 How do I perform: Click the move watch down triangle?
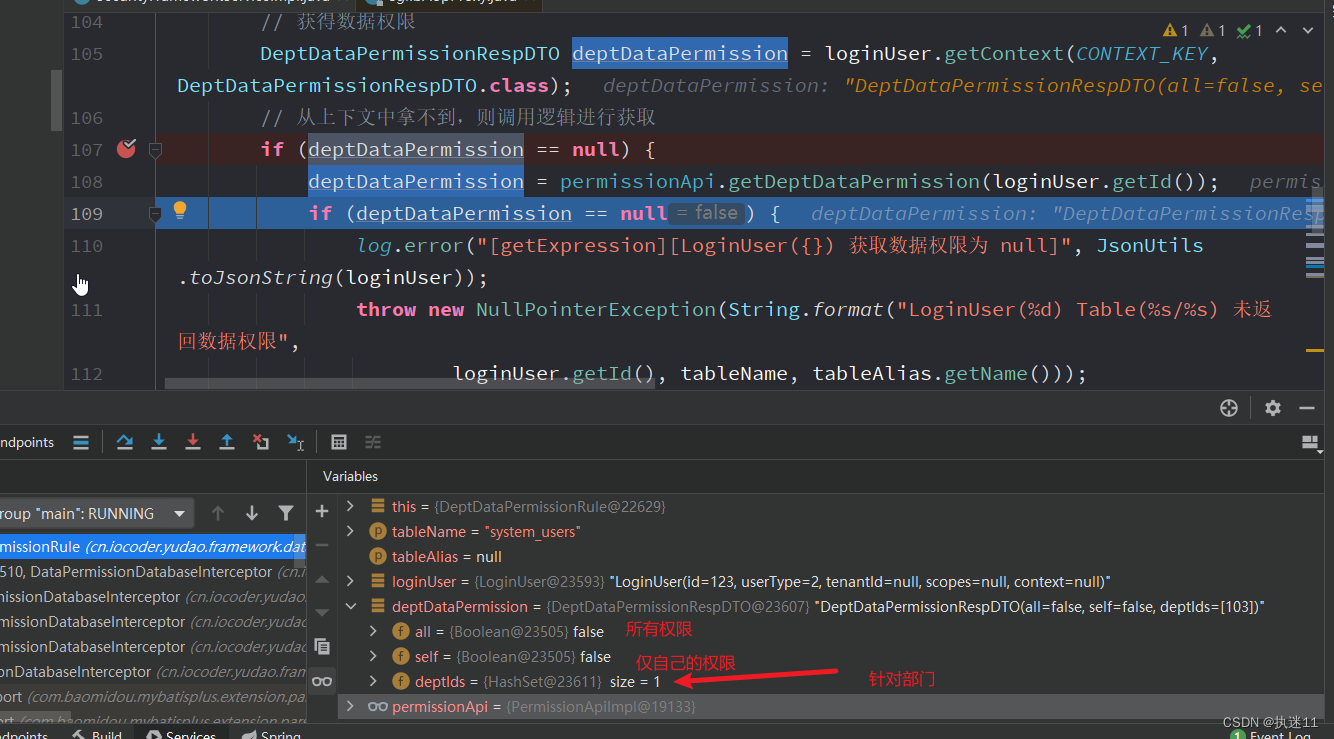tap(322, 612)
